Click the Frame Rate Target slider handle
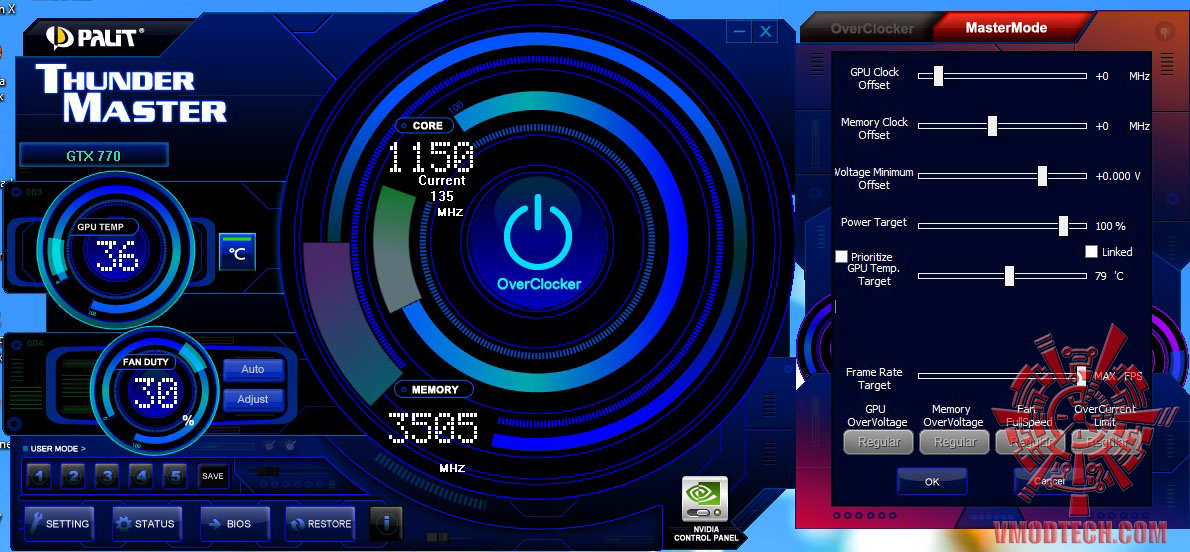This screenshot has width=1190, height=552. point(1081,375)
